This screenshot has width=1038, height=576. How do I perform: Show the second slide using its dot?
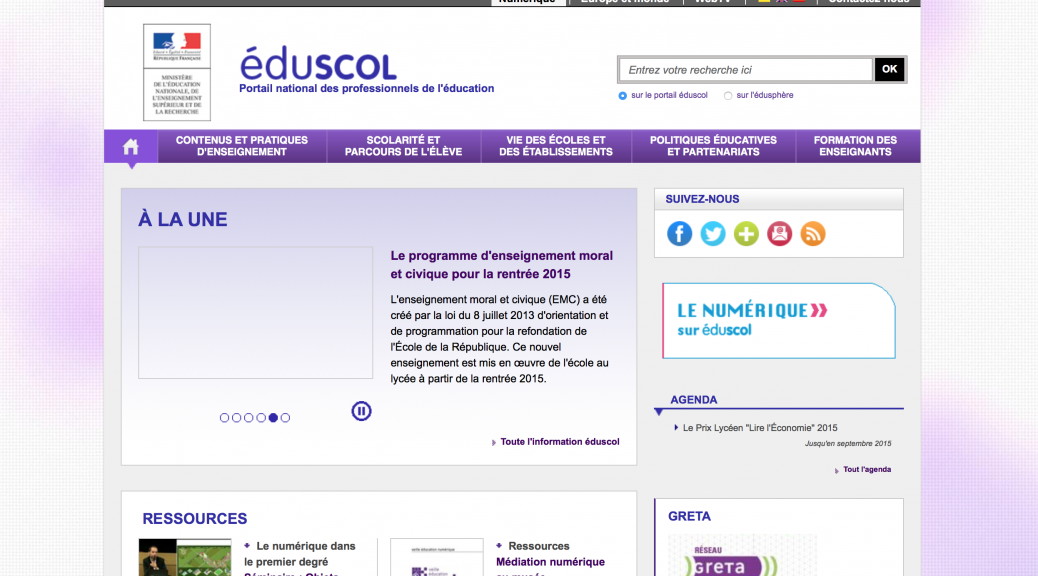236,418
